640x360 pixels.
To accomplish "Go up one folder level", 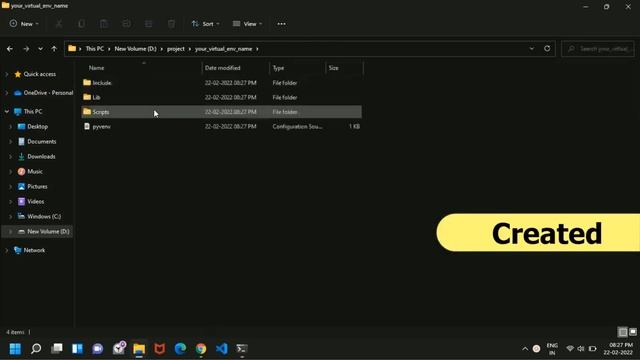I will 54,49.
